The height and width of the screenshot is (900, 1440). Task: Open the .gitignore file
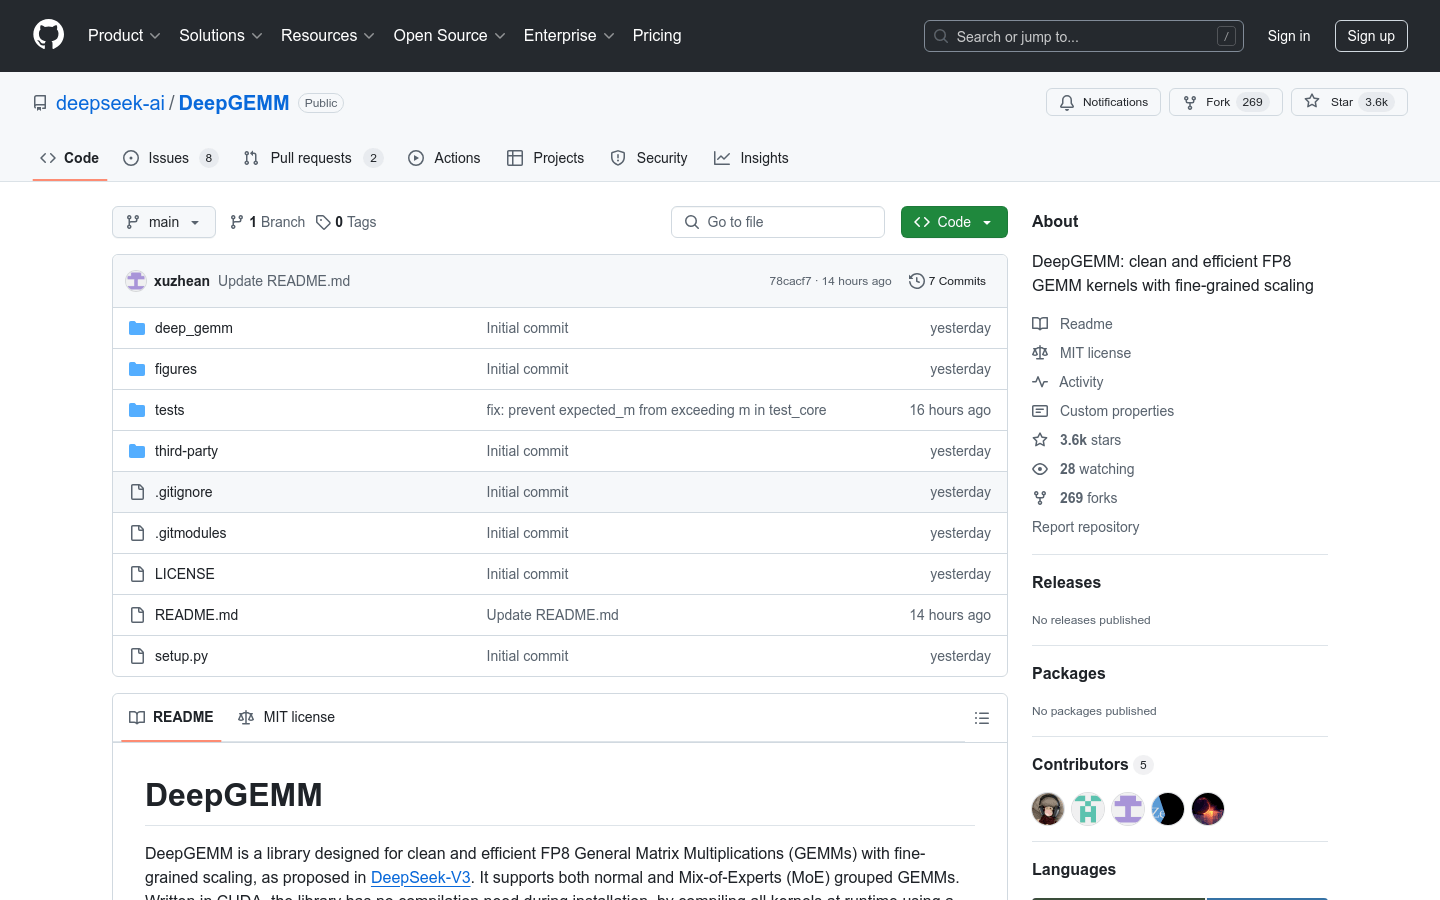click(184, 492)
